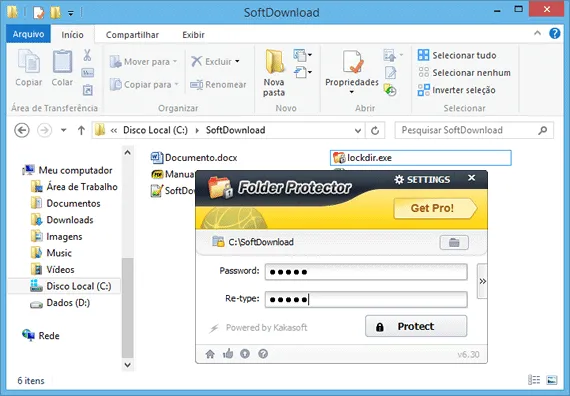The width and height of the screenshot is (570, 396).
Task: Open the Arquivo menu
Action: [x=28, y=34]
